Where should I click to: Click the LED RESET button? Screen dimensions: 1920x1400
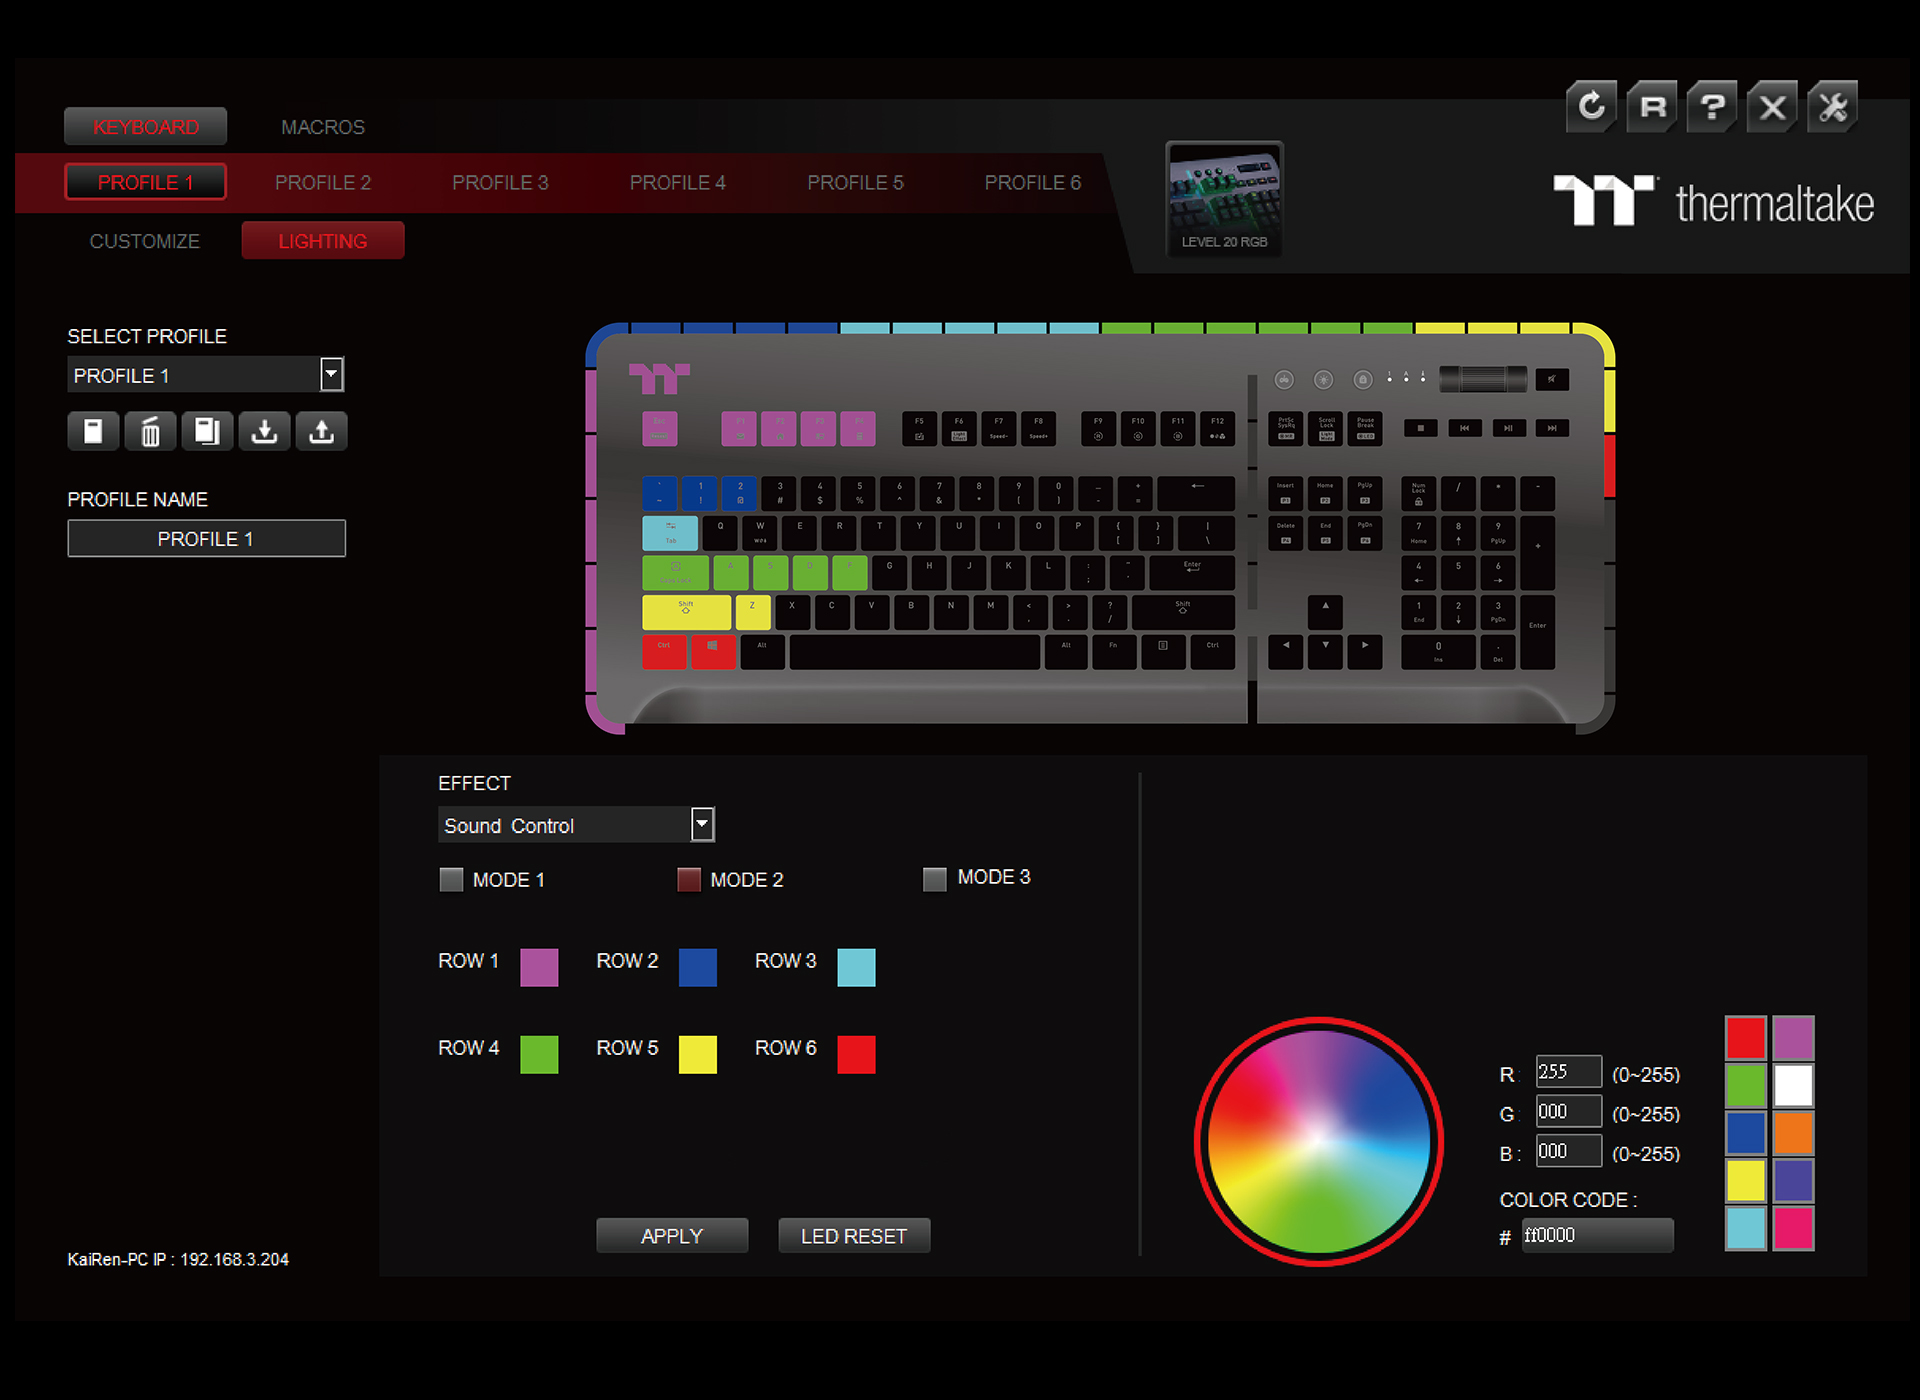854,1236
